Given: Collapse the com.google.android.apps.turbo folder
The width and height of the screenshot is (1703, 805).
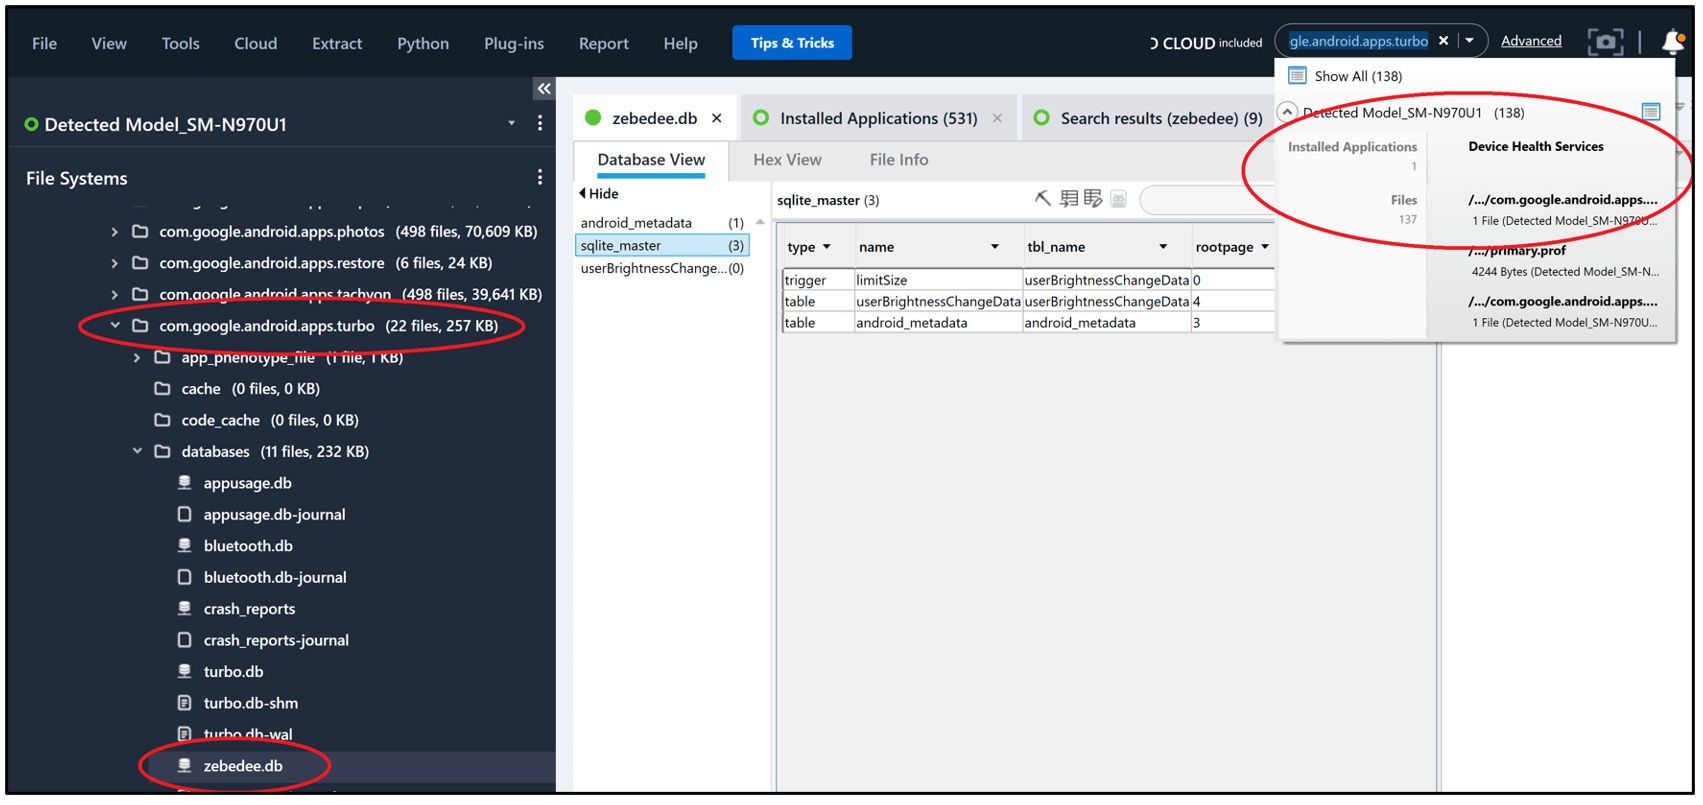Looking at the screenshot, I should 115,326.
